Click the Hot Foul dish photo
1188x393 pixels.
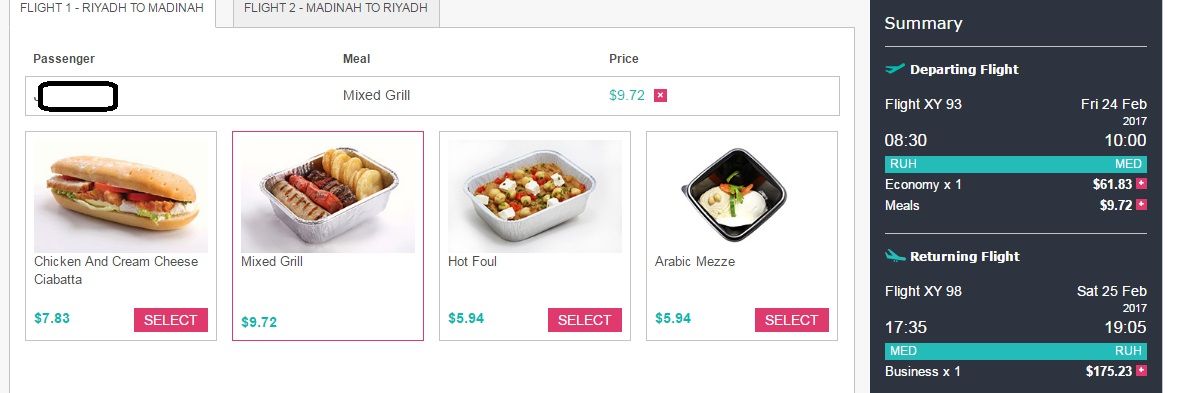click(534, 196)
